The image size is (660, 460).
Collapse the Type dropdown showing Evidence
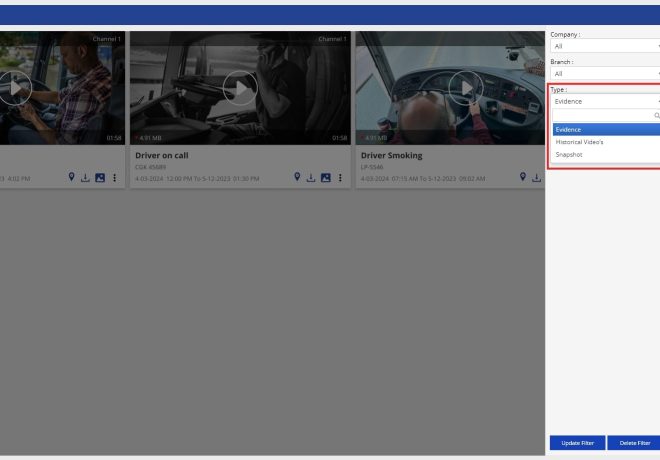click(x=604, y=101)
